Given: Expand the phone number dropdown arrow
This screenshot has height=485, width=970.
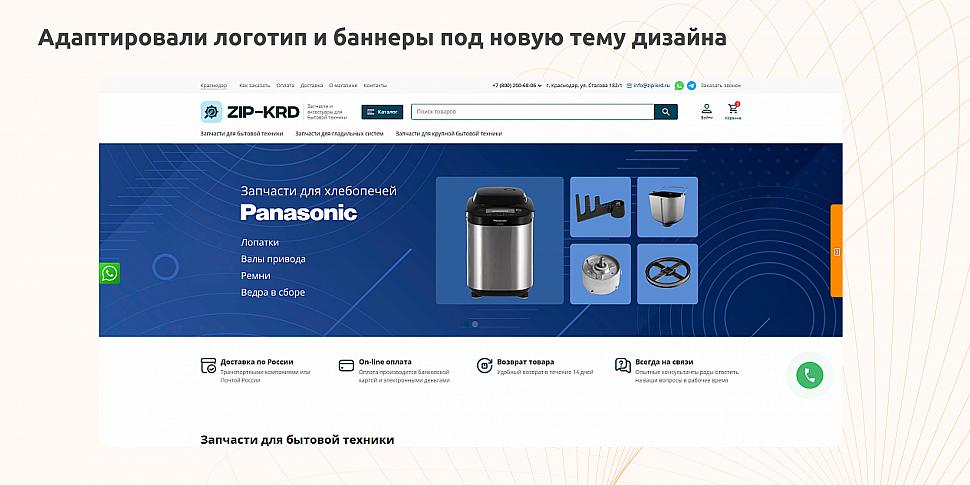Looking at the screenshot, I should coord(539,86).
